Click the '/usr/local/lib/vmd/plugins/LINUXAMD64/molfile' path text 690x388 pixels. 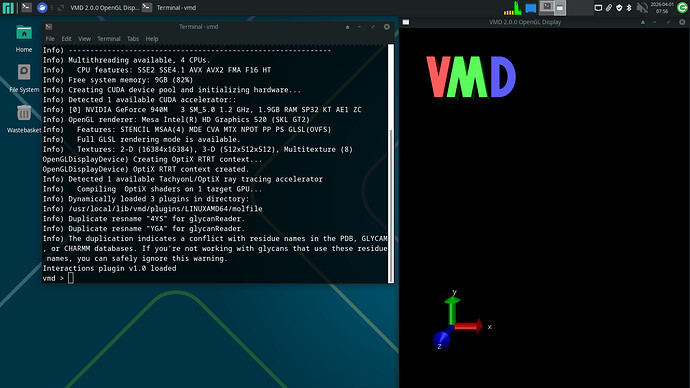pos(165,209)
